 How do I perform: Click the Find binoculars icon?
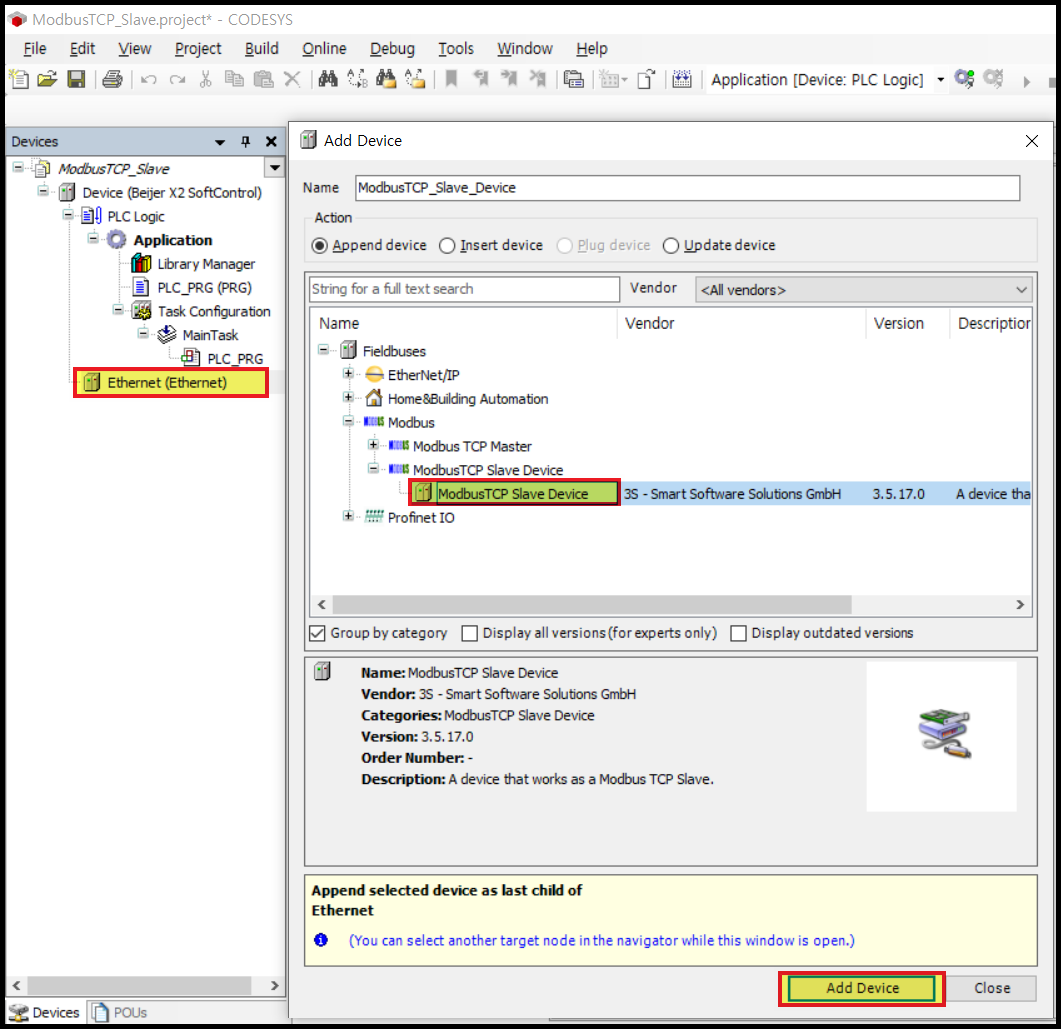tap(328, 79)
